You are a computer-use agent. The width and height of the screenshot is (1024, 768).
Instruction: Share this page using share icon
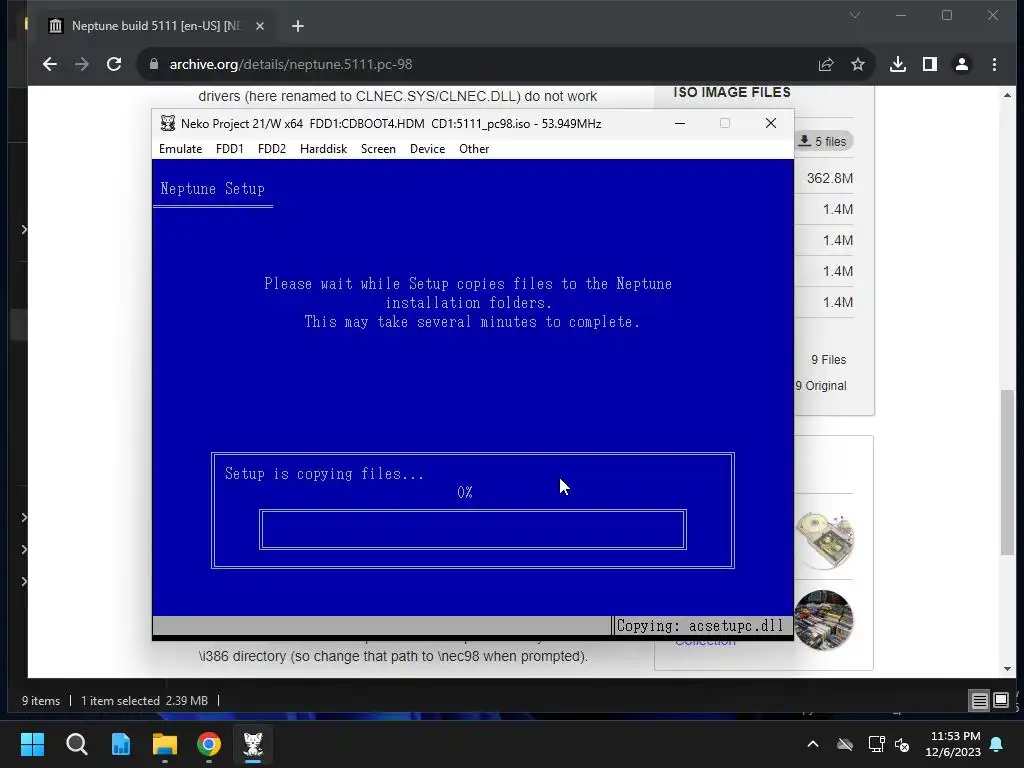(826, 64)
